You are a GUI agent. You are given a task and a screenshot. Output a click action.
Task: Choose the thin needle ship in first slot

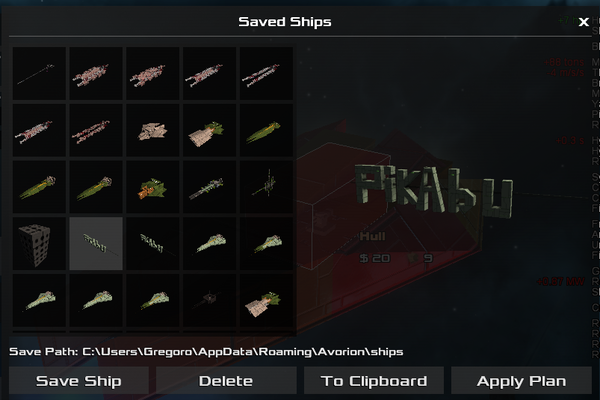pyautogui.click(x=39, y=73)
